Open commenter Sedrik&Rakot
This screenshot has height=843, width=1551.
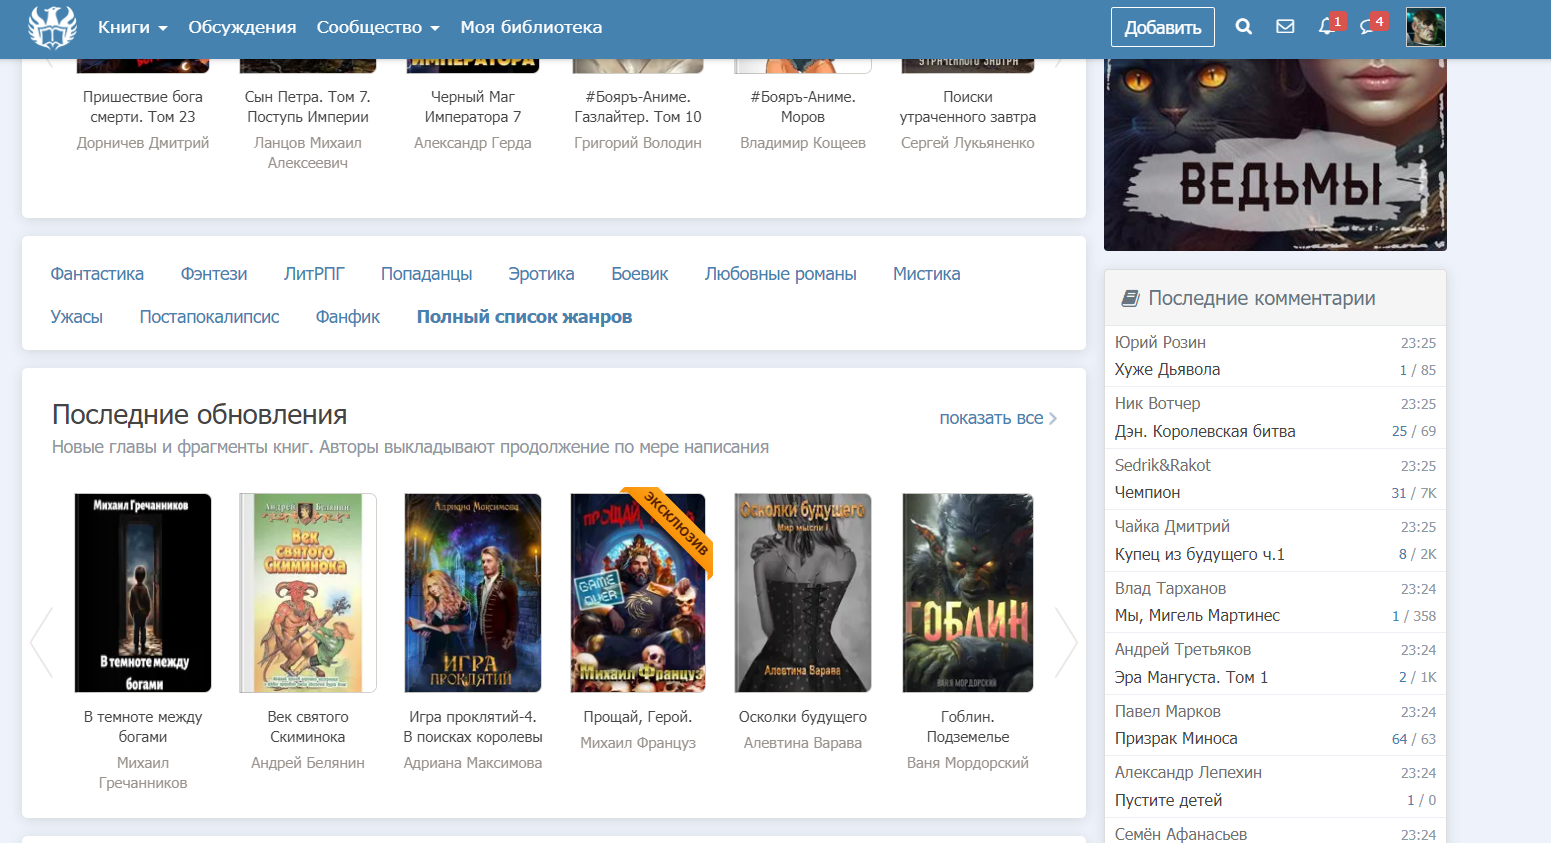coord(1162,466)
